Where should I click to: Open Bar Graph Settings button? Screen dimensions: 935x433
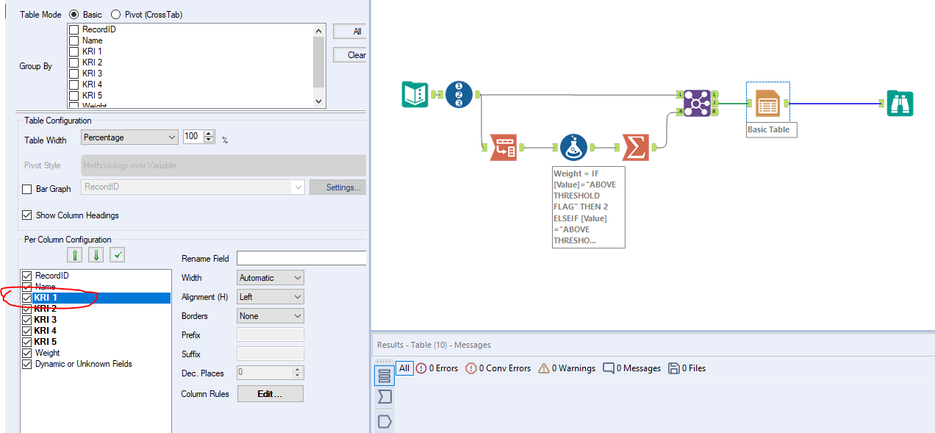pyautogui.click(x=338, y=188)
